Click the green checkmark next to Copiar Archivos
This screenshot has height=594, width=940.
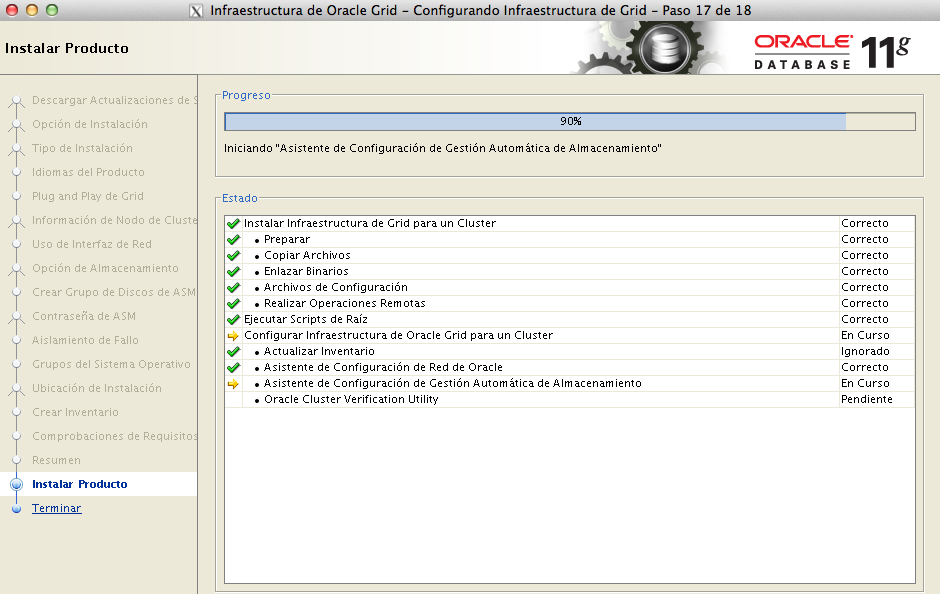(233, 256)
